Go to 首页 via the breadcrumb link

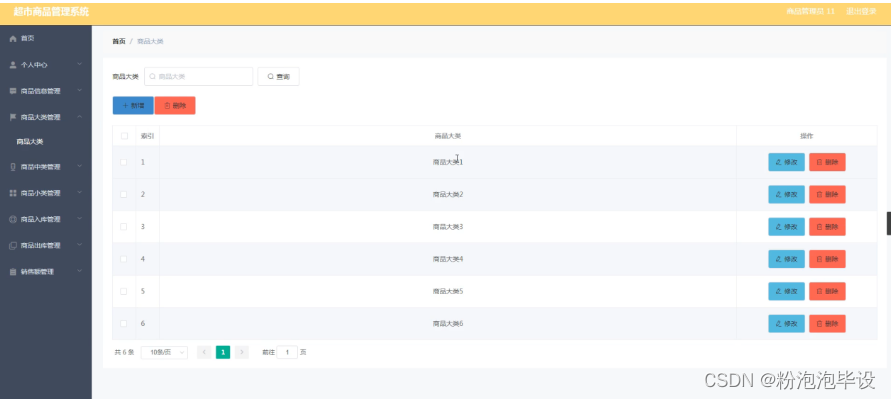point(119,41)
